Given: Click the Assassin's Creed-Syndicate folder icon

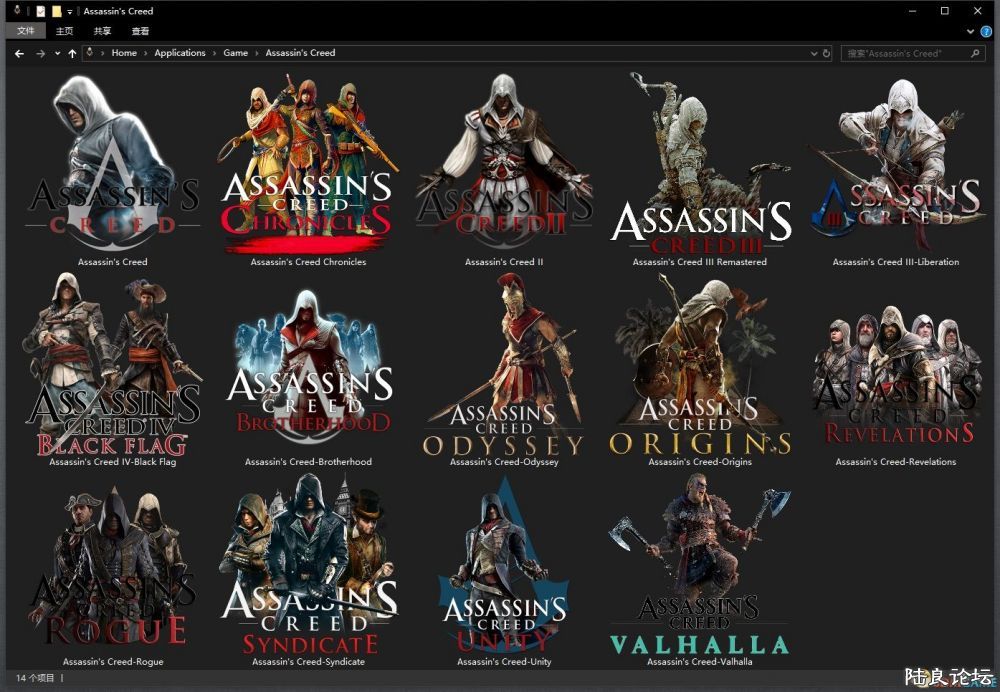Looking at the screenshot, I should [x=308, y=568].
